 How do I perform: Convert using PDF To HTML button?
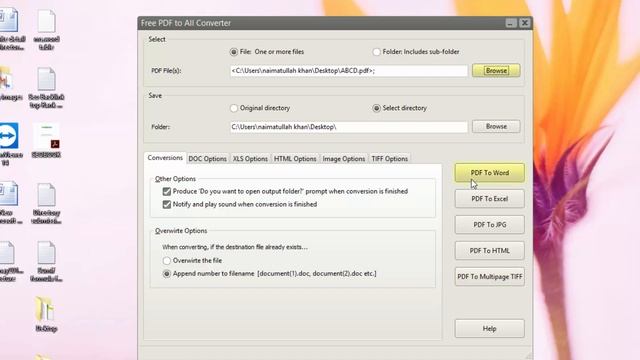tap(489, 251)
